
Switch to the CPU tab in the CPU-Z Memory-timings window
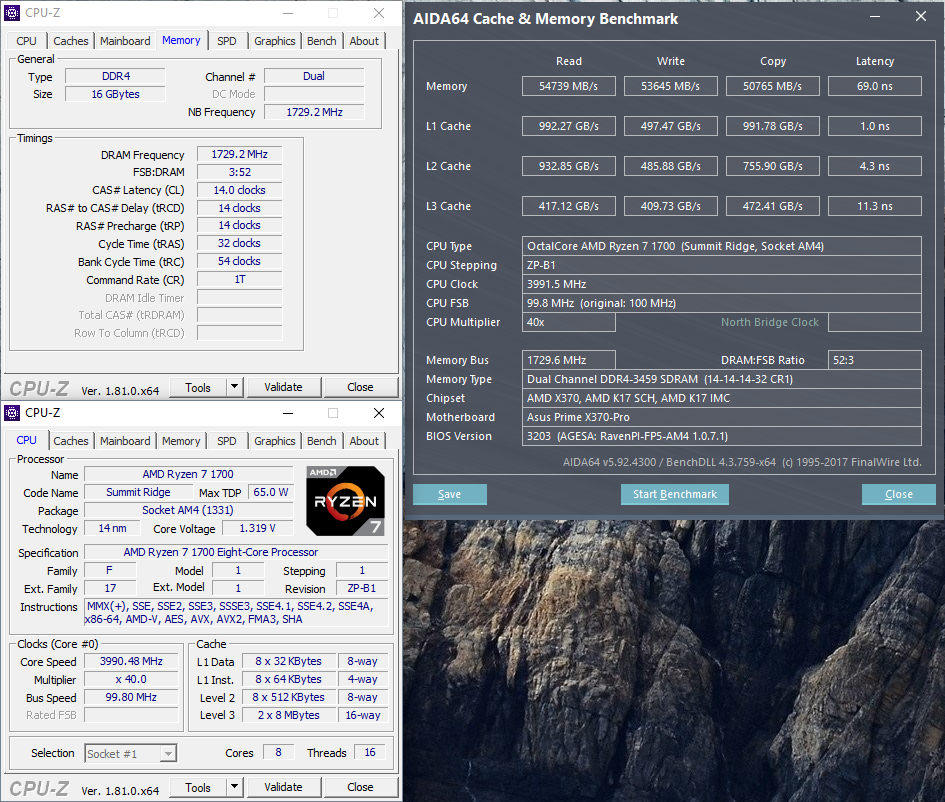pyautogui.click(x=27, y=41)
